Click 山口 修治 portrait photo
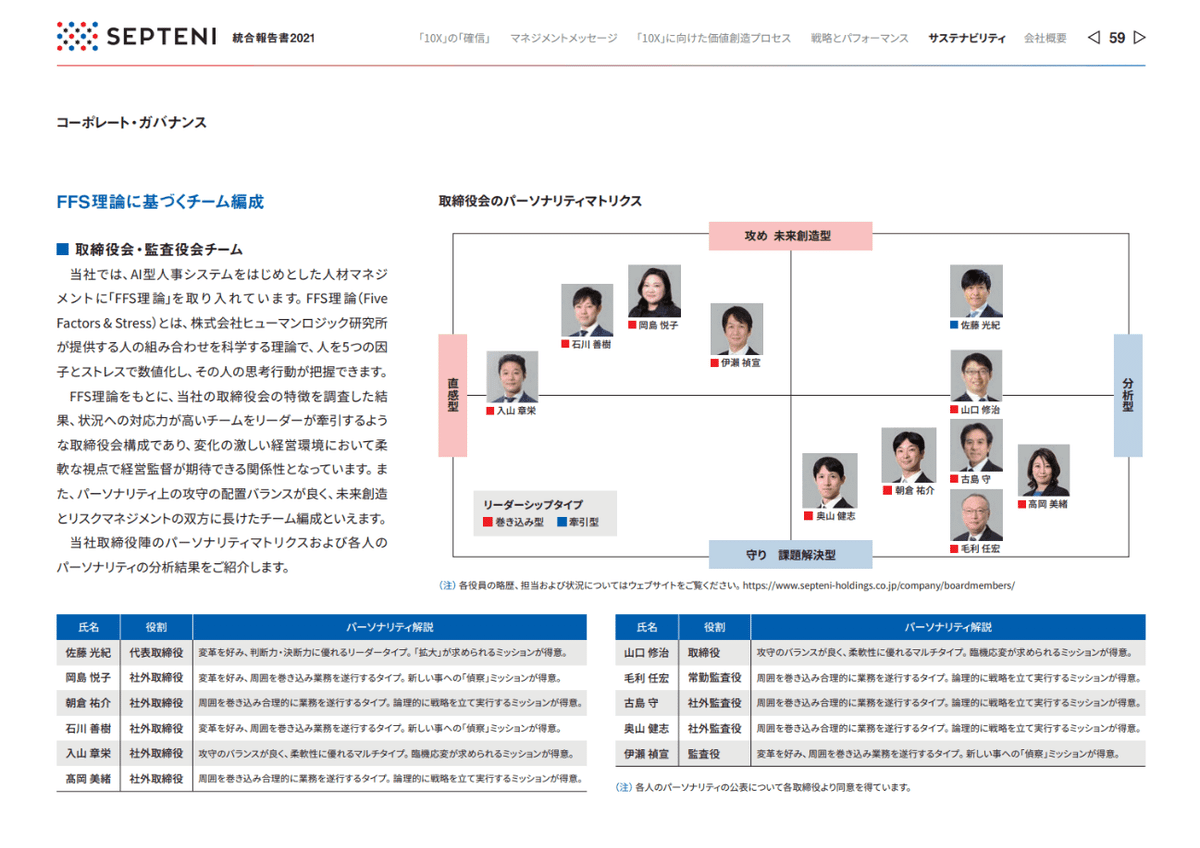The height and width of the screenshot is (848, 1200). (976, 376)
